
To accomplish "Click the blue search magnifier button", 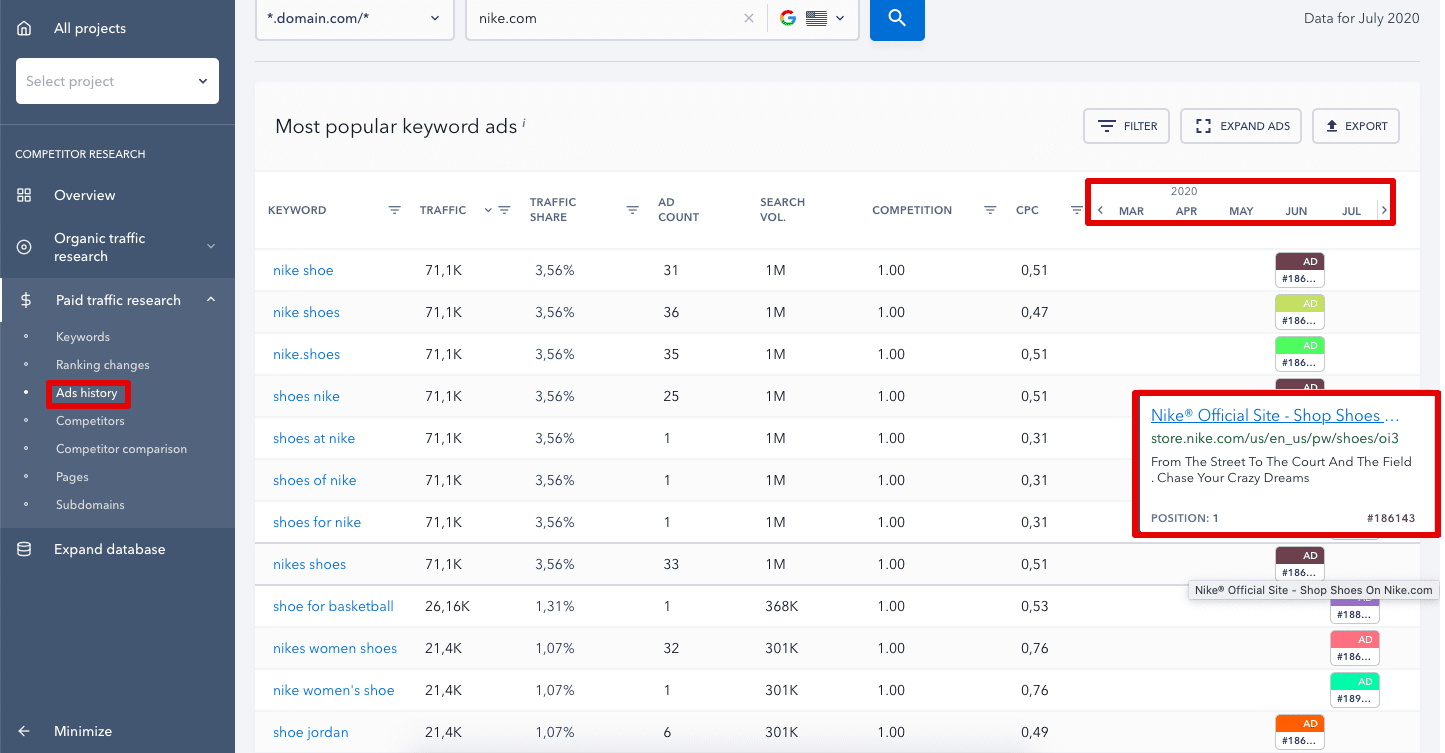I will point(897,18).
